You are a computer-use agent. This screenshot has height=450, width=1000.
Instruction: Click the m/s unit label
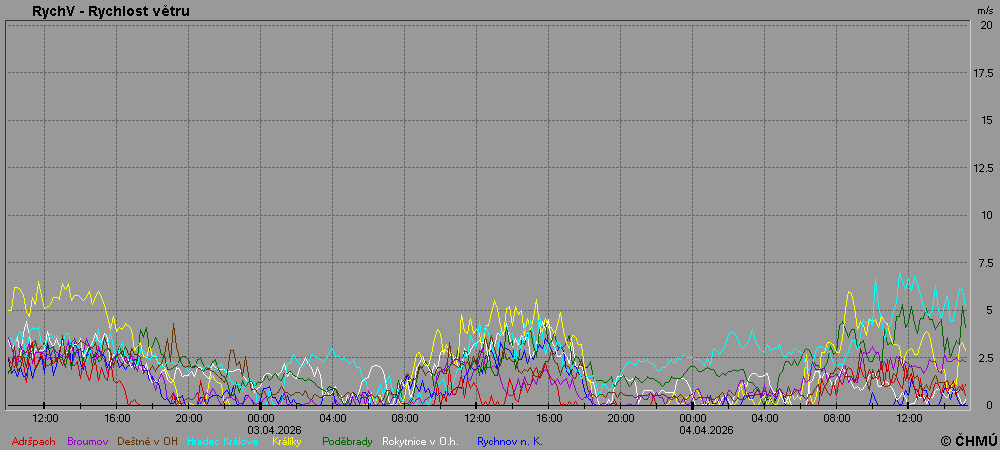[x=985, y=10]
